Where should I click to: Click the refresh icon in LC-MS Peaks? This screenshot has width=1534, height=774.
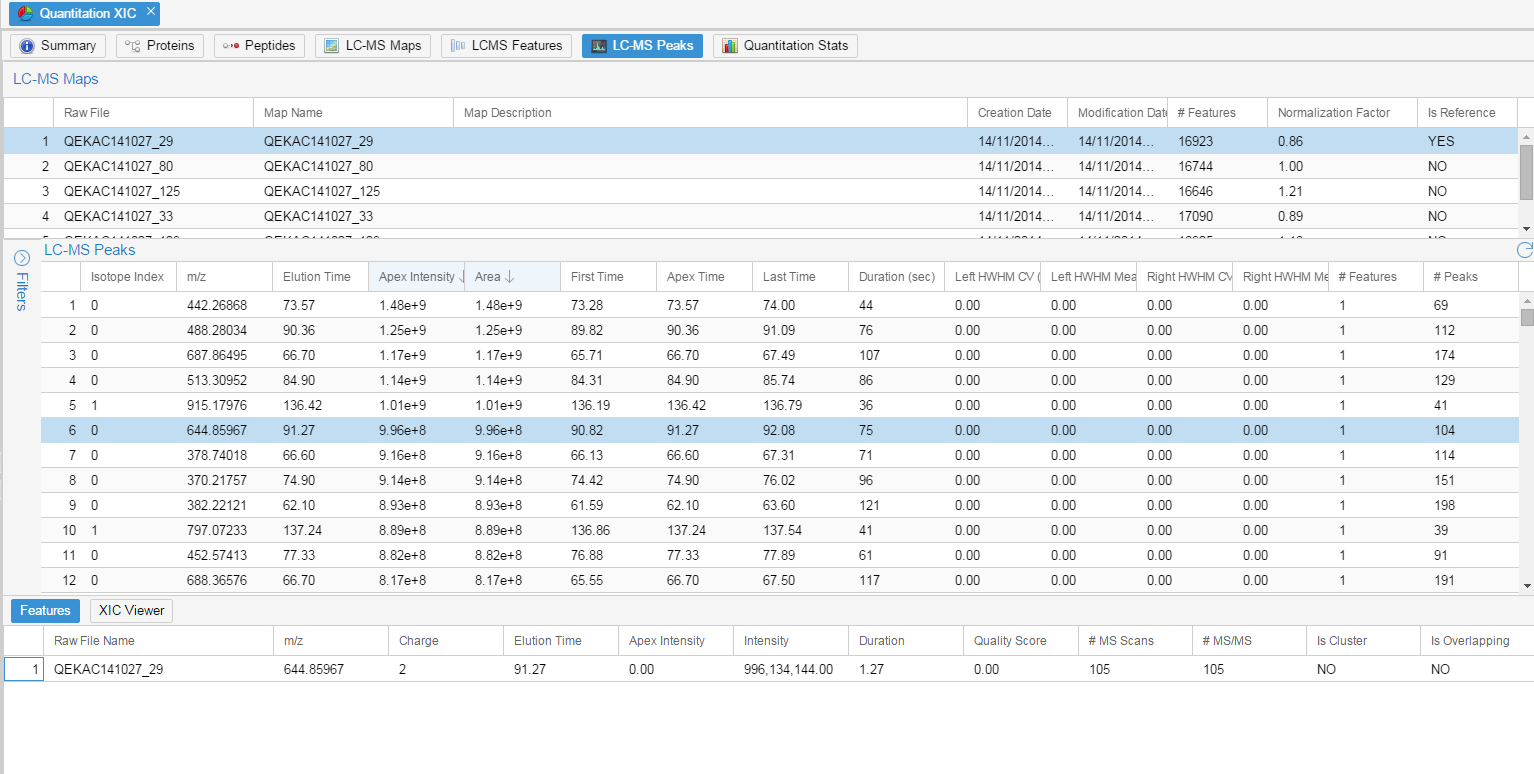(x=1524, y=251)
